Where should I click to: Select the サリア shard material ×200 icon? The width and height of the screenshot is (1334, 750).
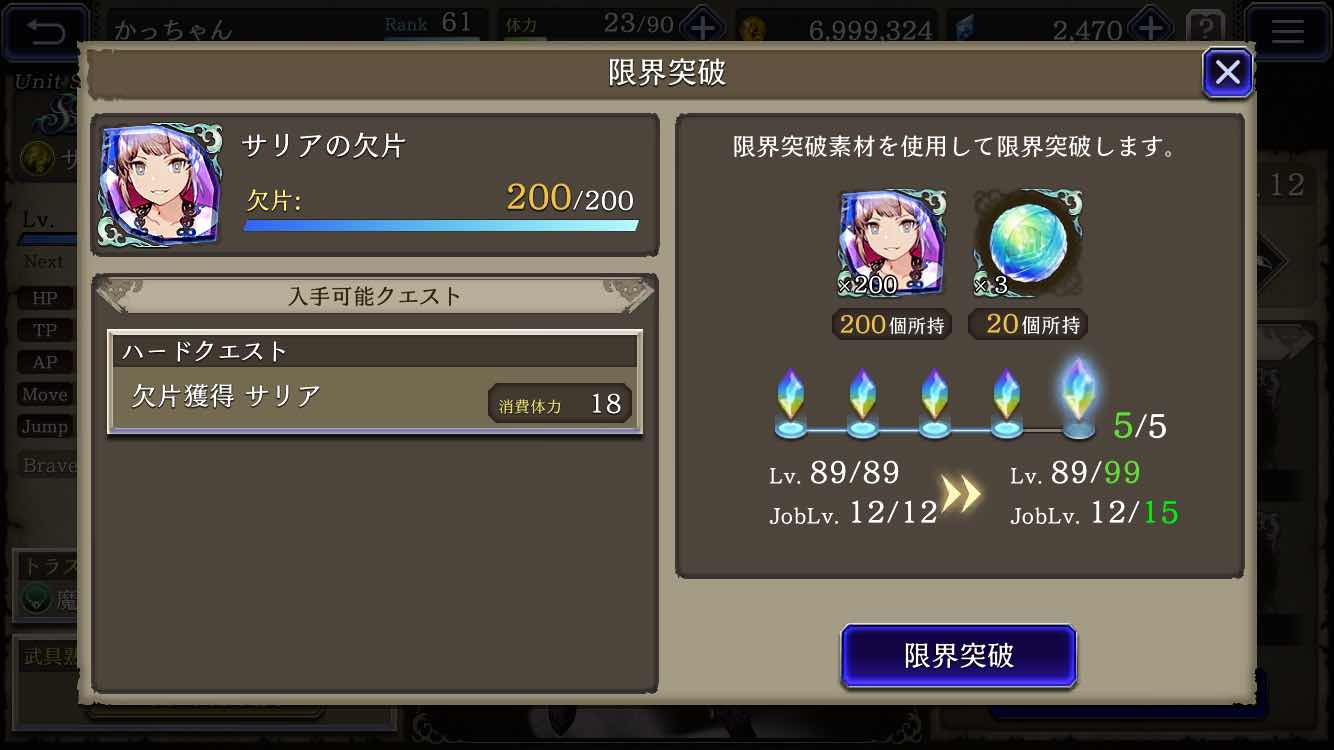[x=890, y=243]
